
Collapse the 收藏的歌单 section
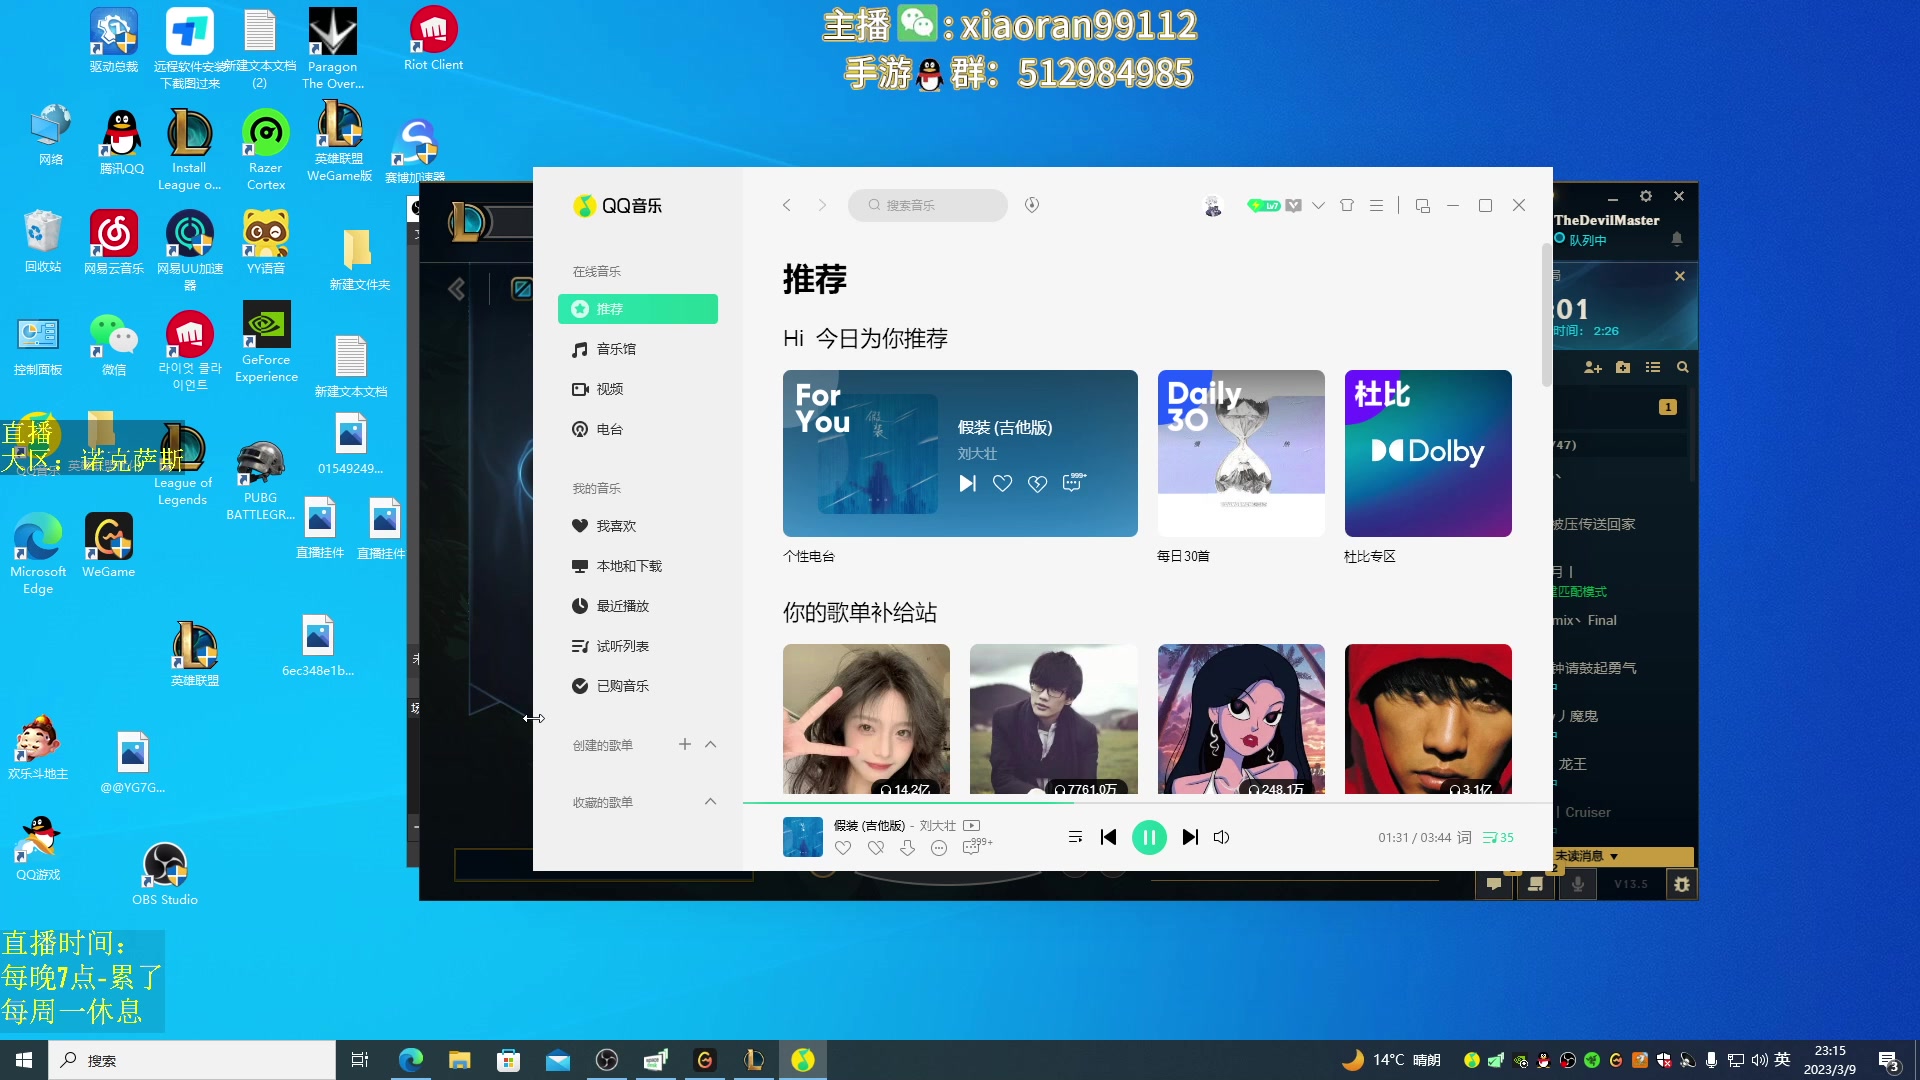(711, 801)
